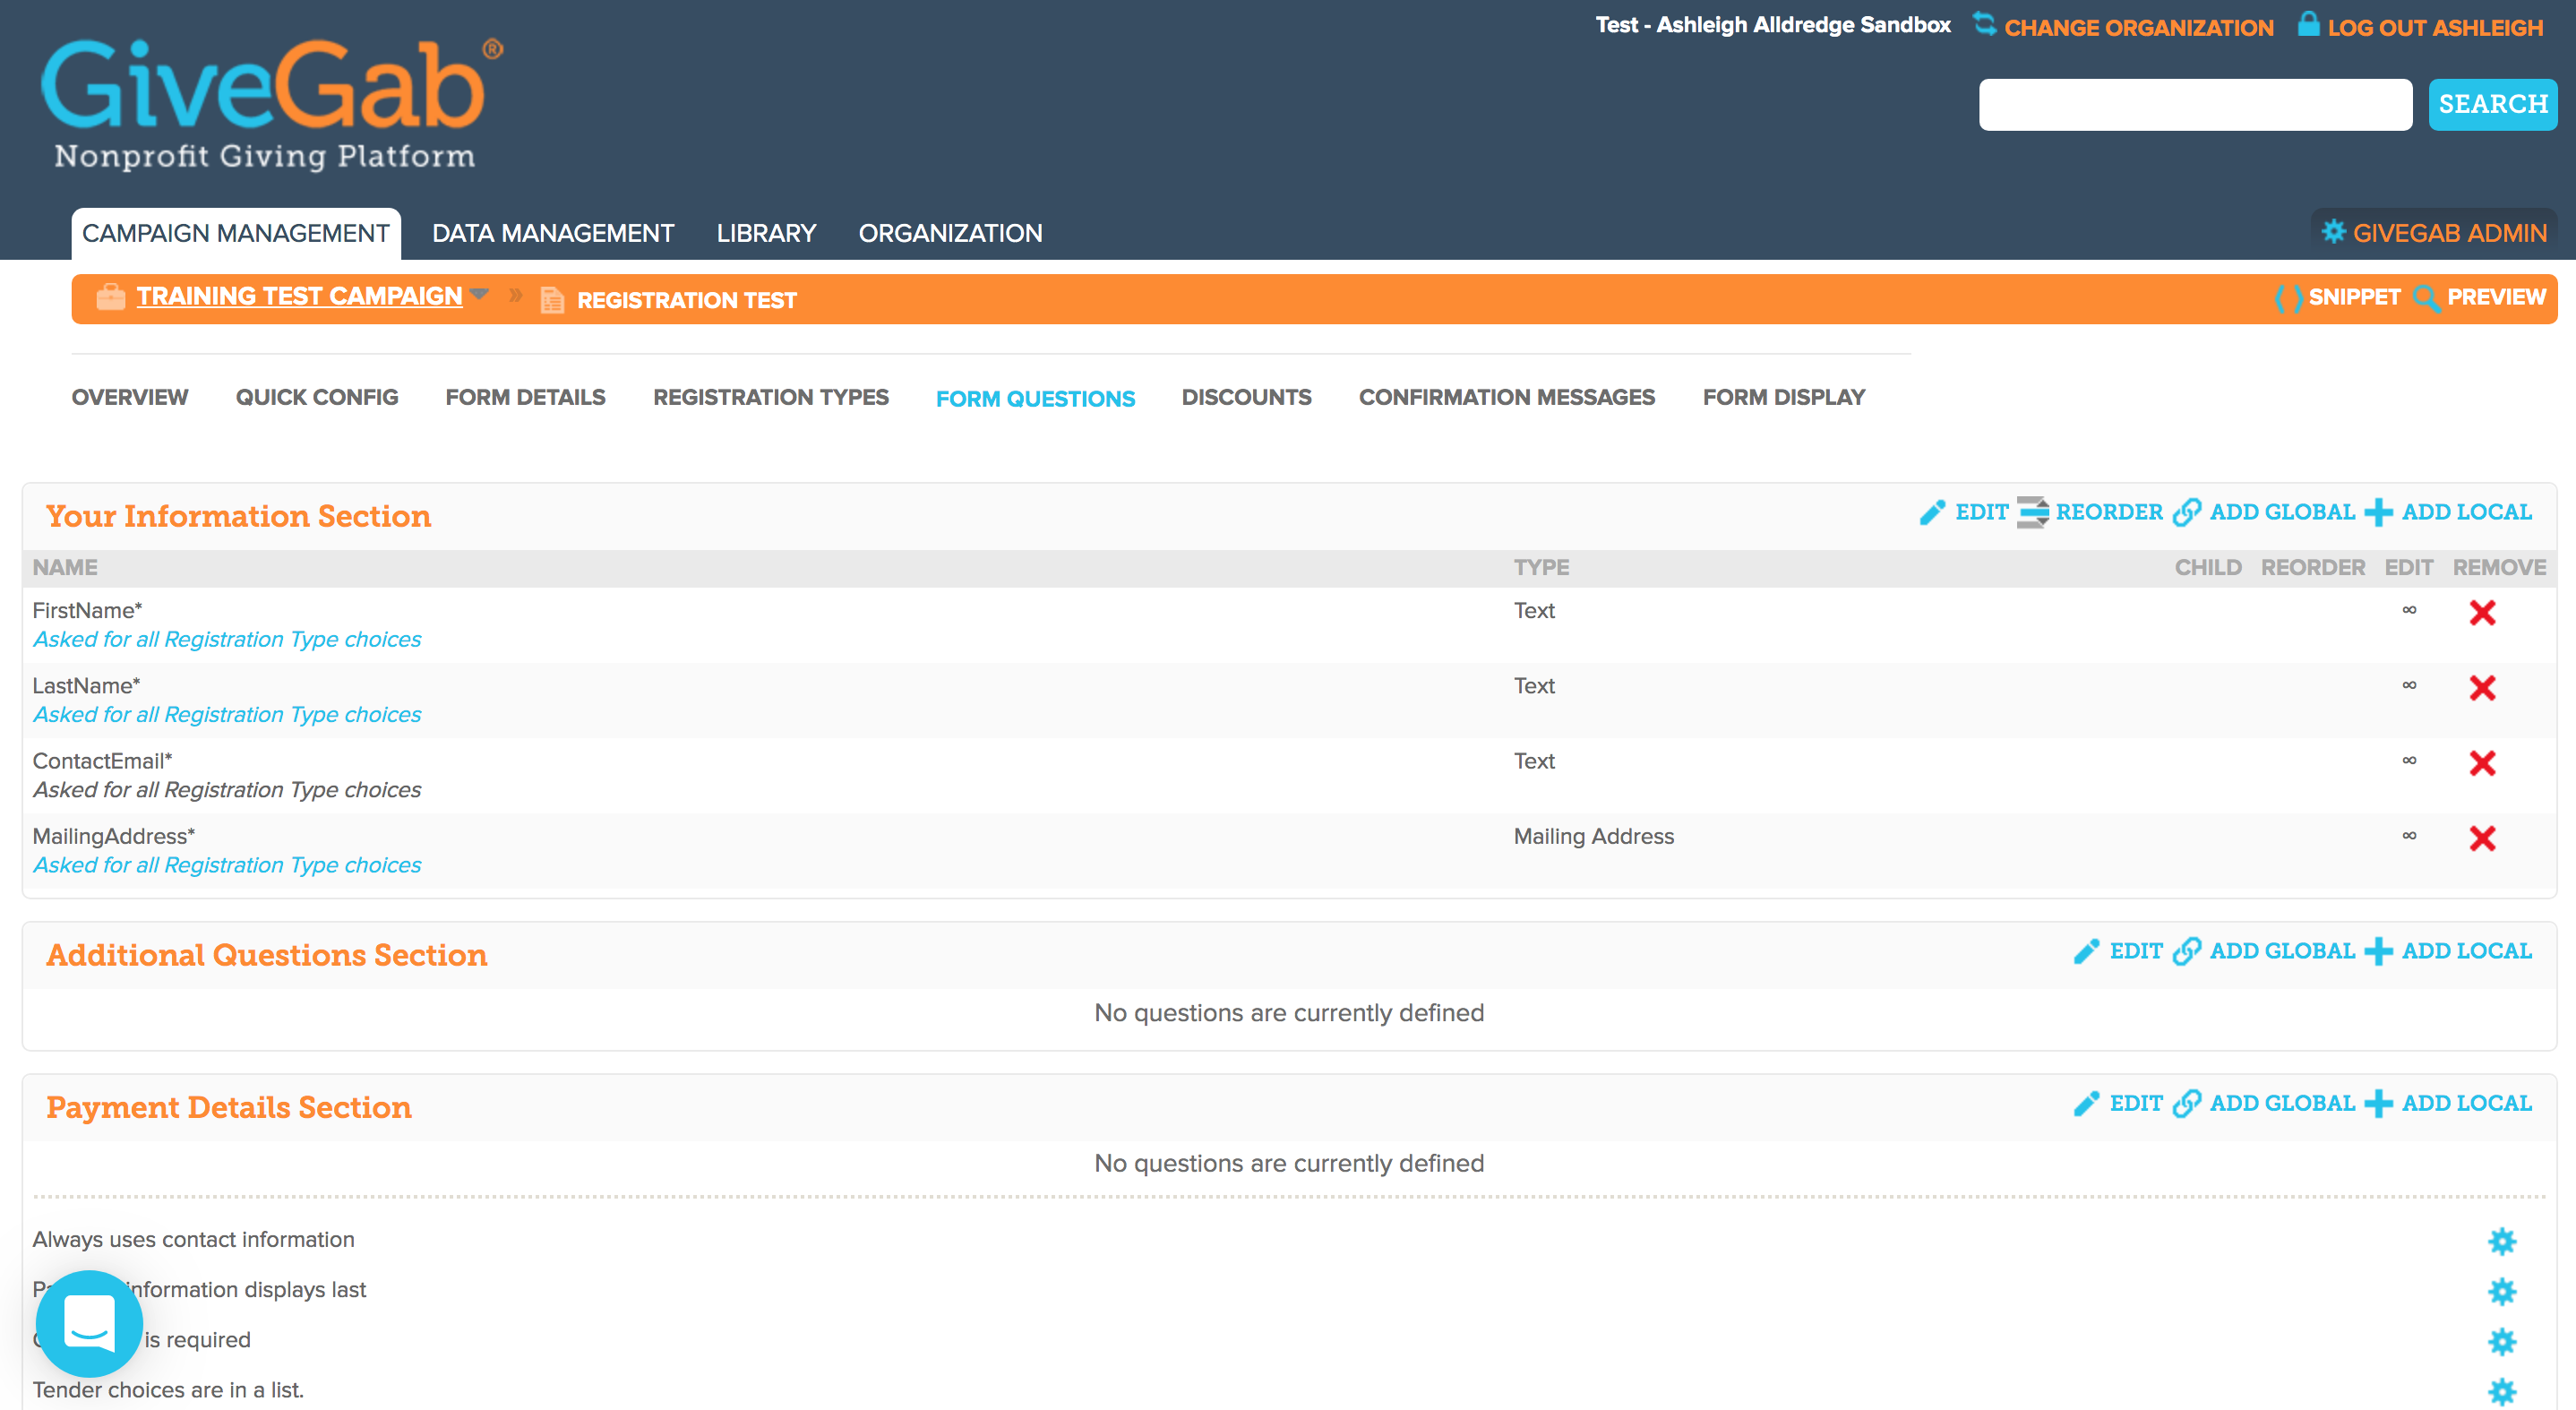Remove the LastName question with red X
This screenshot has width=2576, height=1410.
2482,687
